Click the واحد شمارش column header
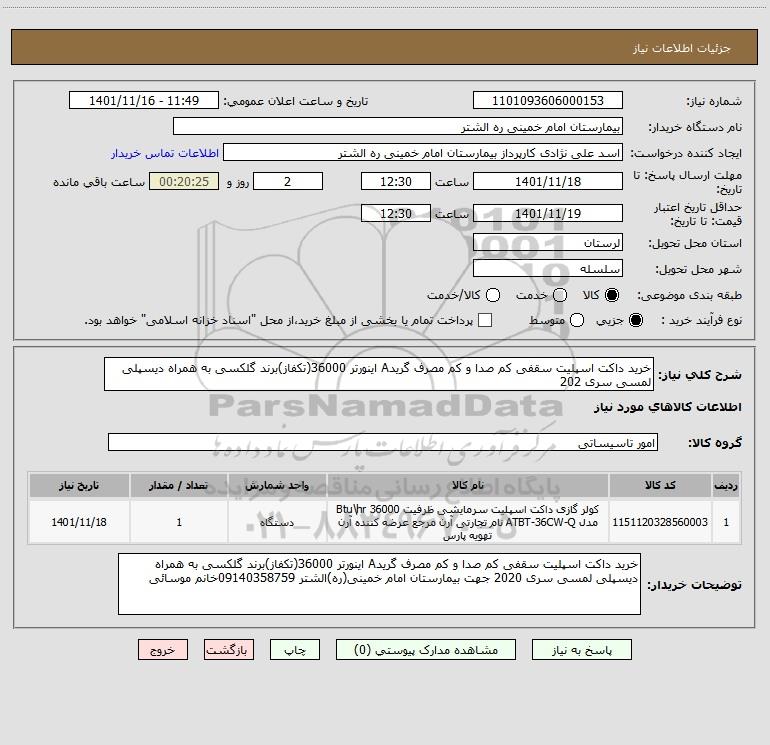 click(x=277, y=486)
